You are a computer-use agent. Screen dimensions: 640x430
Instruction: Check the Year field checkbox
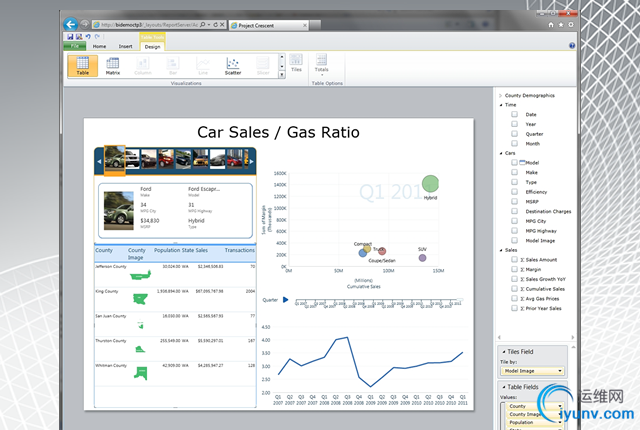514,124
